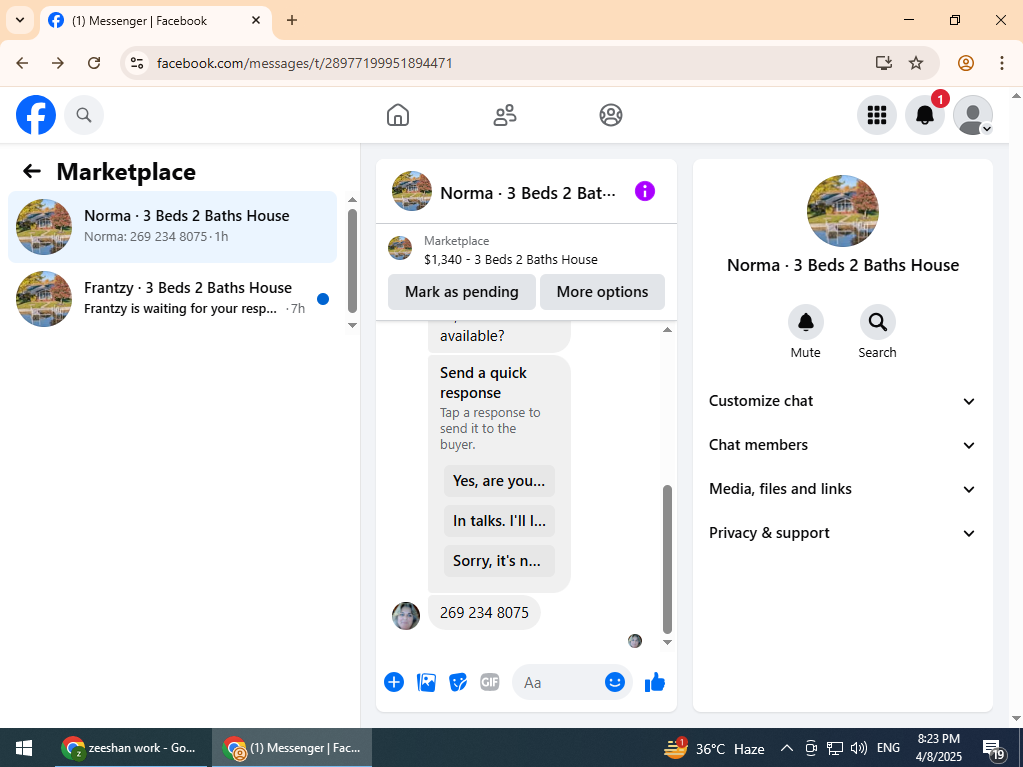Open the Facebook logo home link
The height and width of the screenshot is (767, 1023).
pos(36,115)
